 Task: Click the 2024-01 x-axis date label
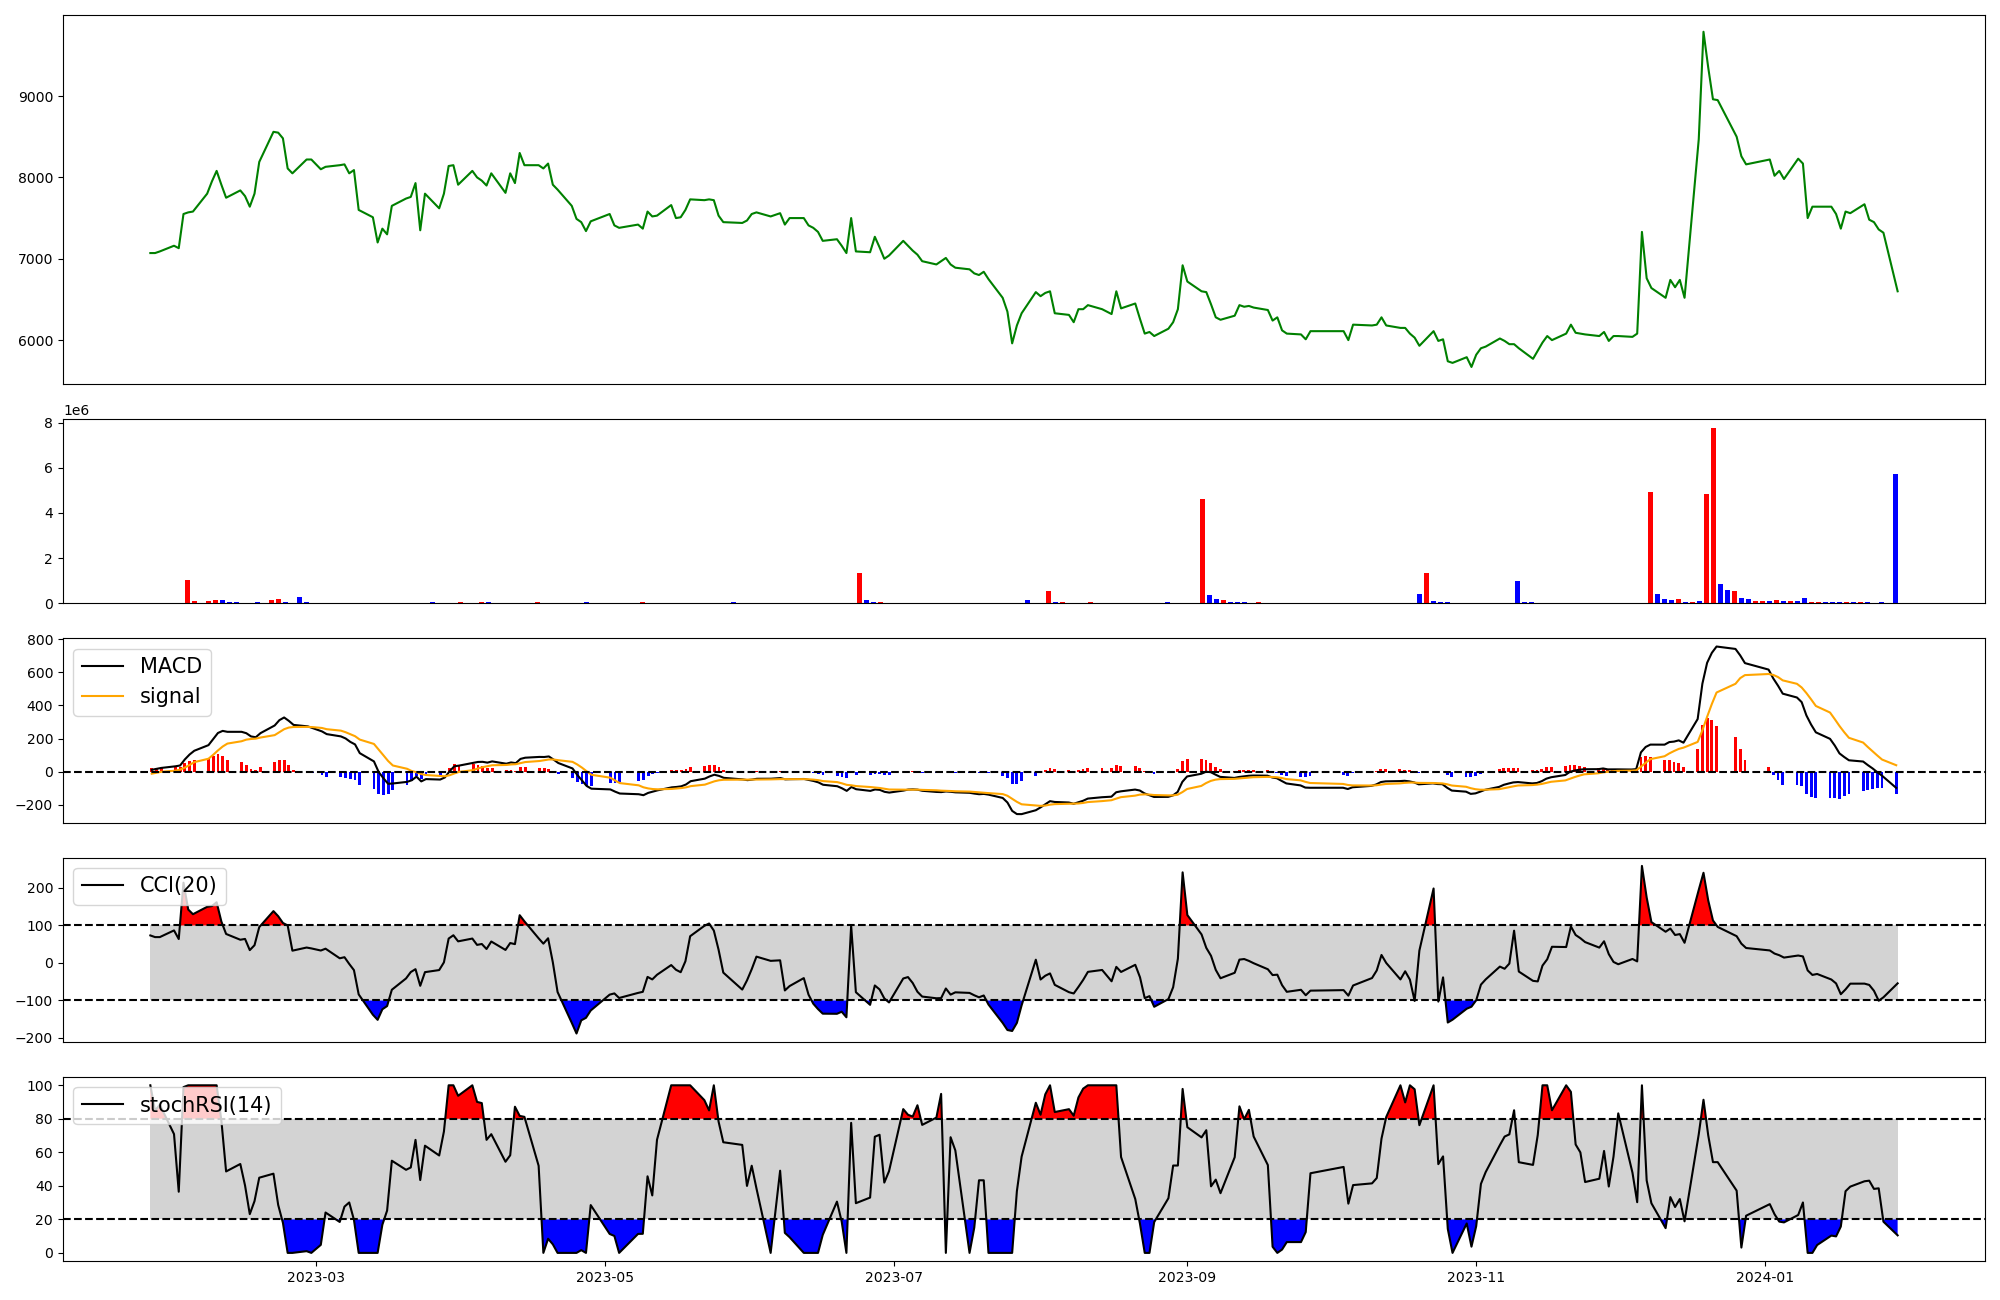(x=1765, y=1277)
